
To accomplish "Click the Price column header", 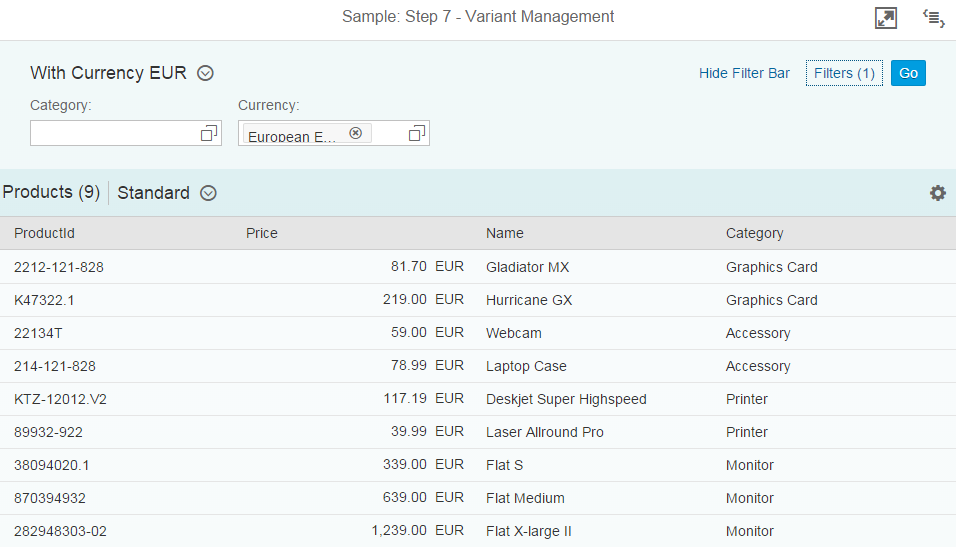I will [262, 233].
